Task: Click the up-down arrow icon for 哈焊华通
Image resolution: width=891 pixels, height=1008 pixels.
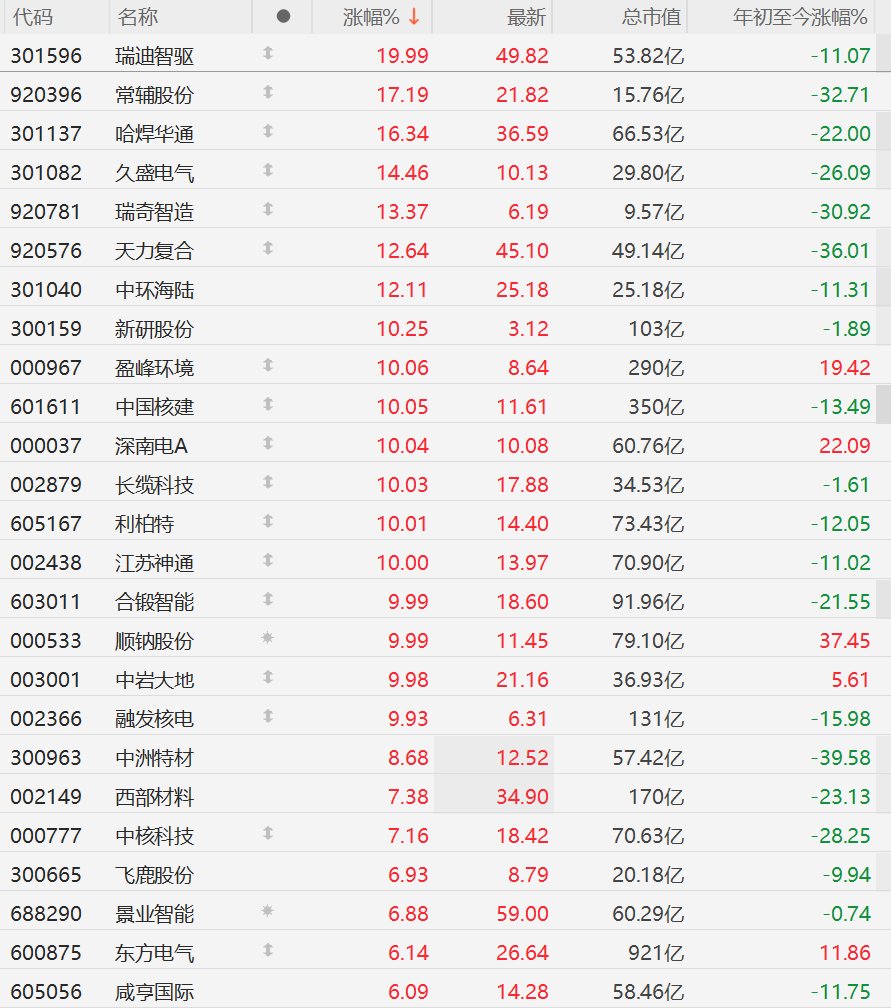Action: coord(268,131)
